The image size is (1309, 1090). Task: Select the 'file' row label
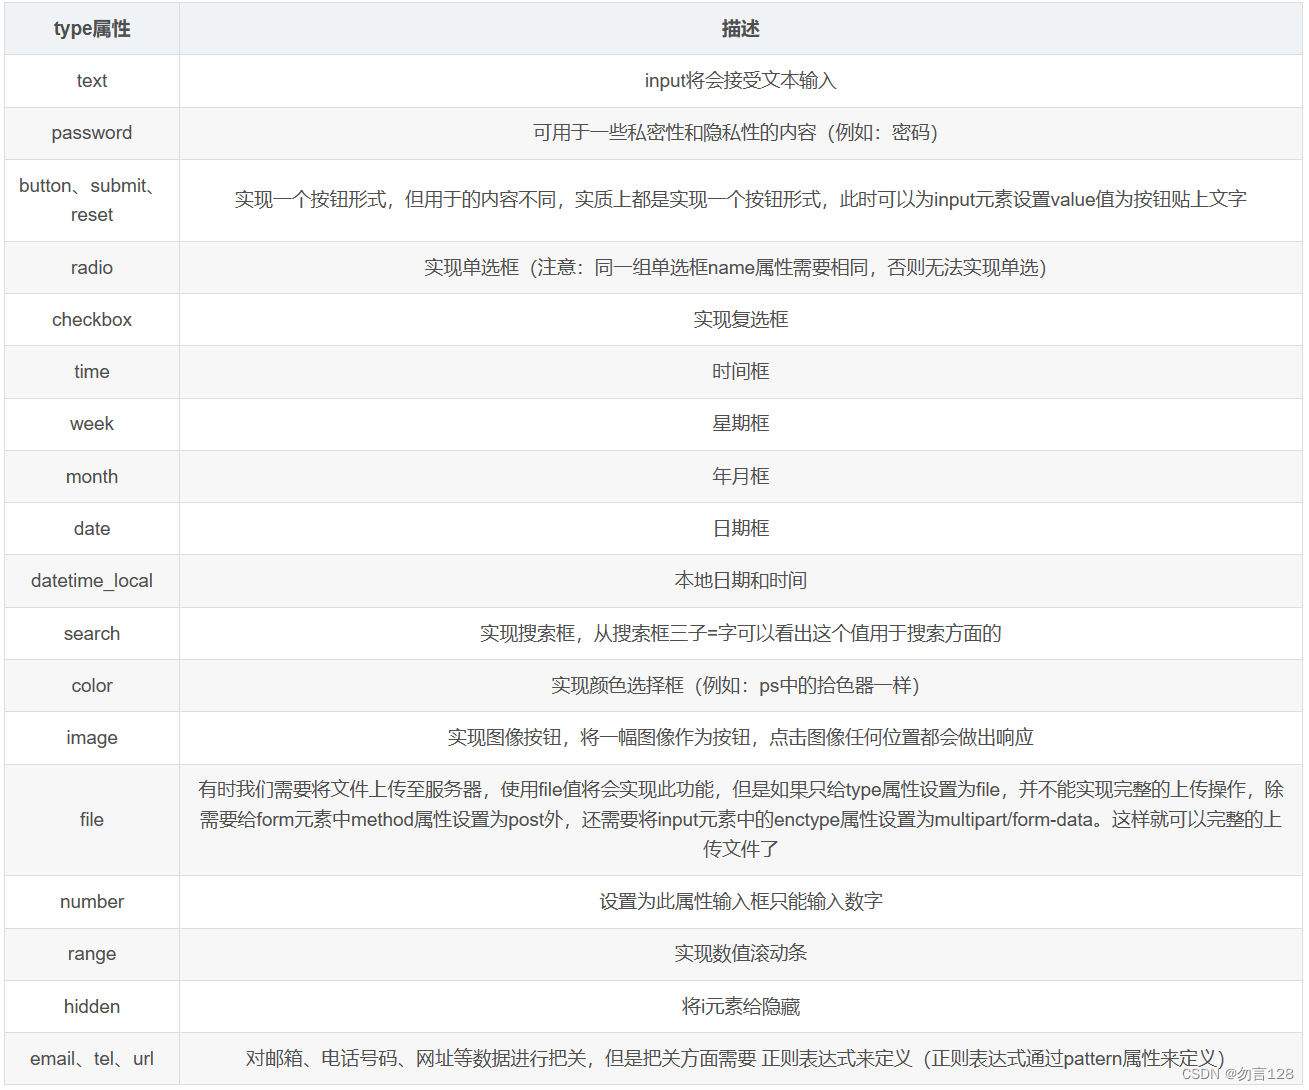tap(91, 820)
